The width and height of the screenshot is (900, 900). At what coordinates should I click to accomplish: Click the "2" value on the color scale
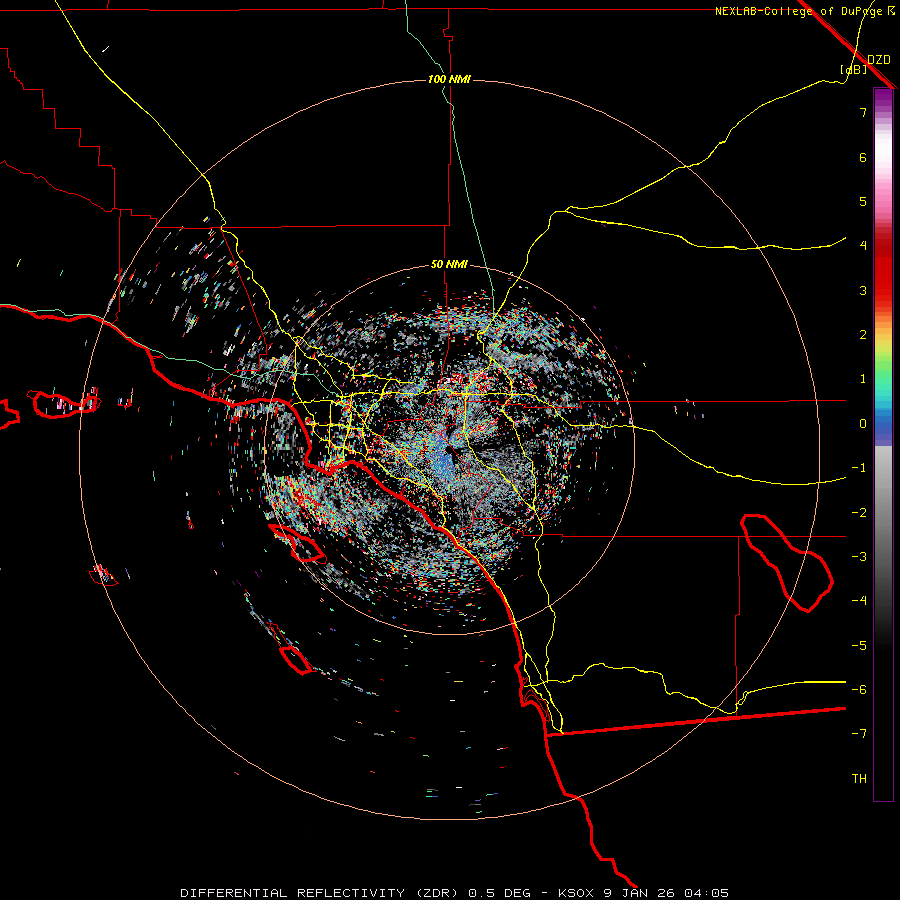(x=863, y=335)
